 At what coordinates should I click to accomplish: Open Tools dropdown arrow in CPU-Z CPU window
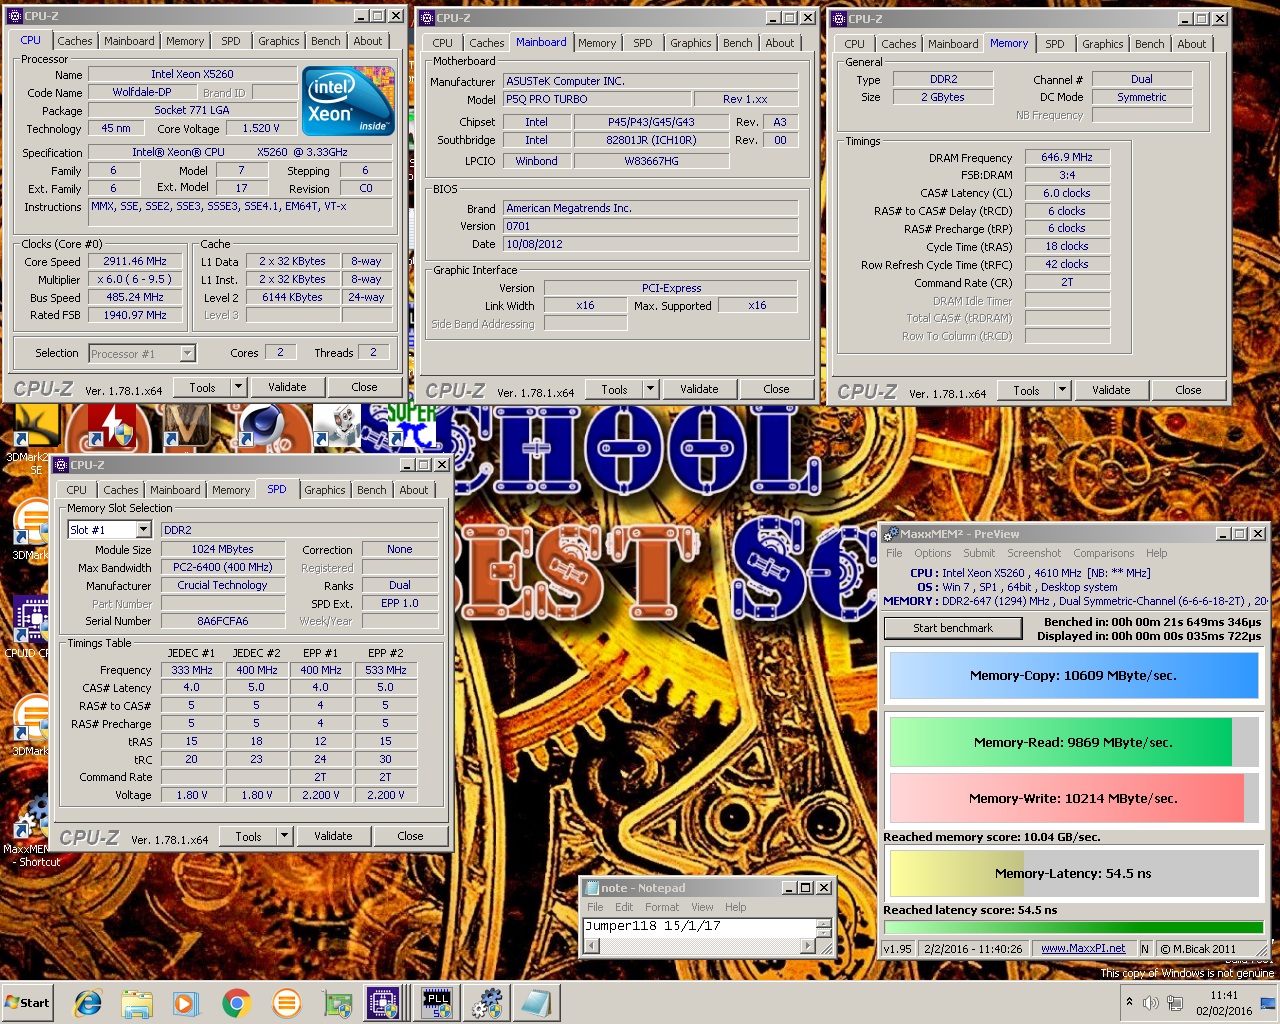pyautogui.click(x=238, y=387)
